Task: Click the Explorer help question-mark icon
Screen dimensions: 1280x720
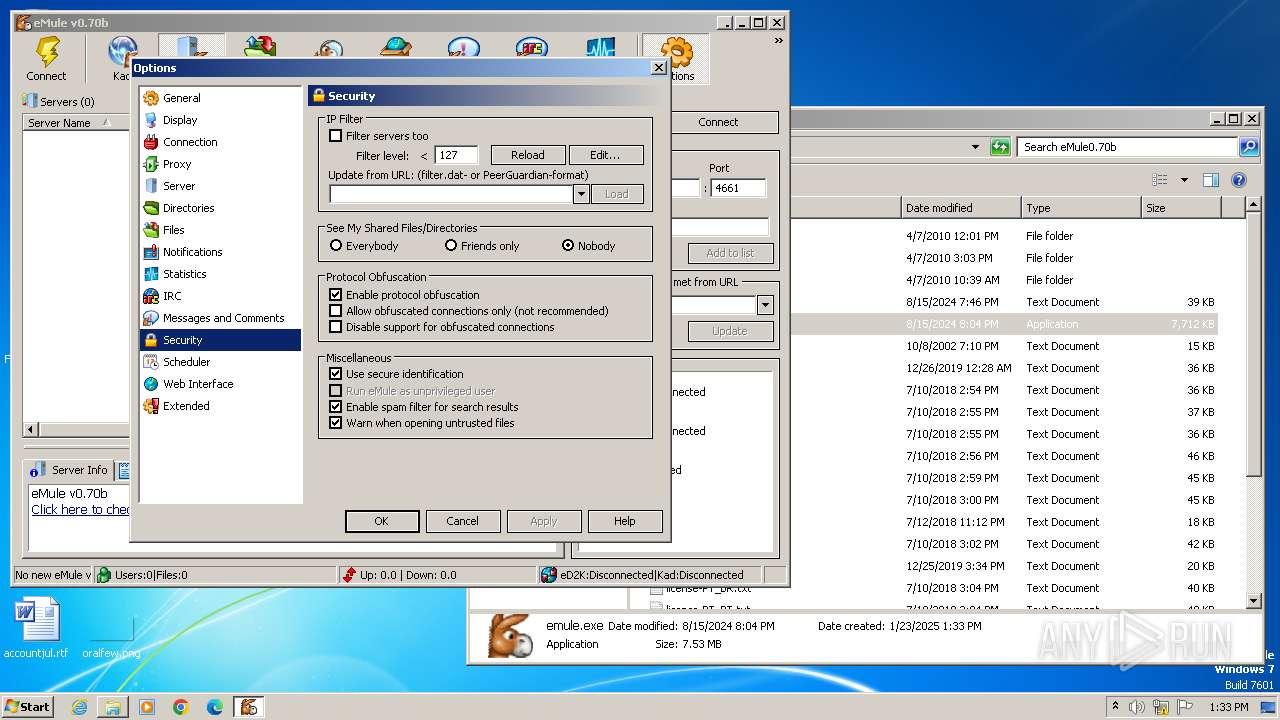Action: click(x=1239, y=181)
